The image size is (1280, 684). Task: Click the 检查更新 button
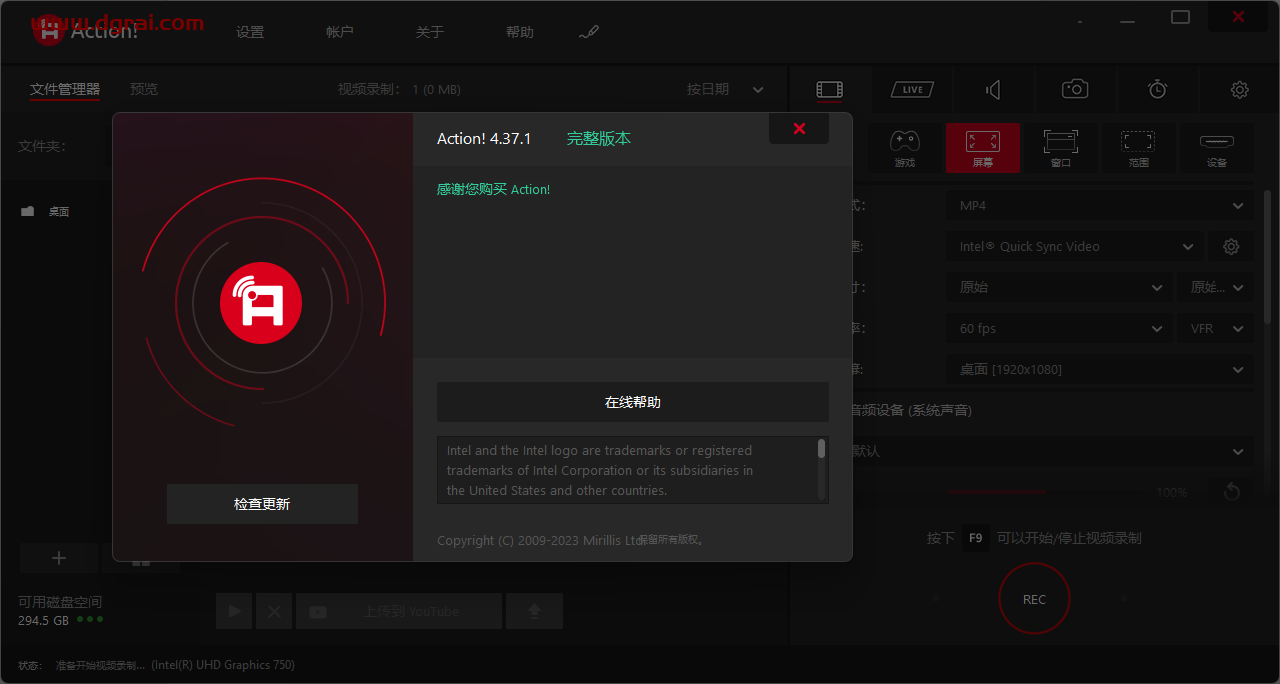click(262, 504)
